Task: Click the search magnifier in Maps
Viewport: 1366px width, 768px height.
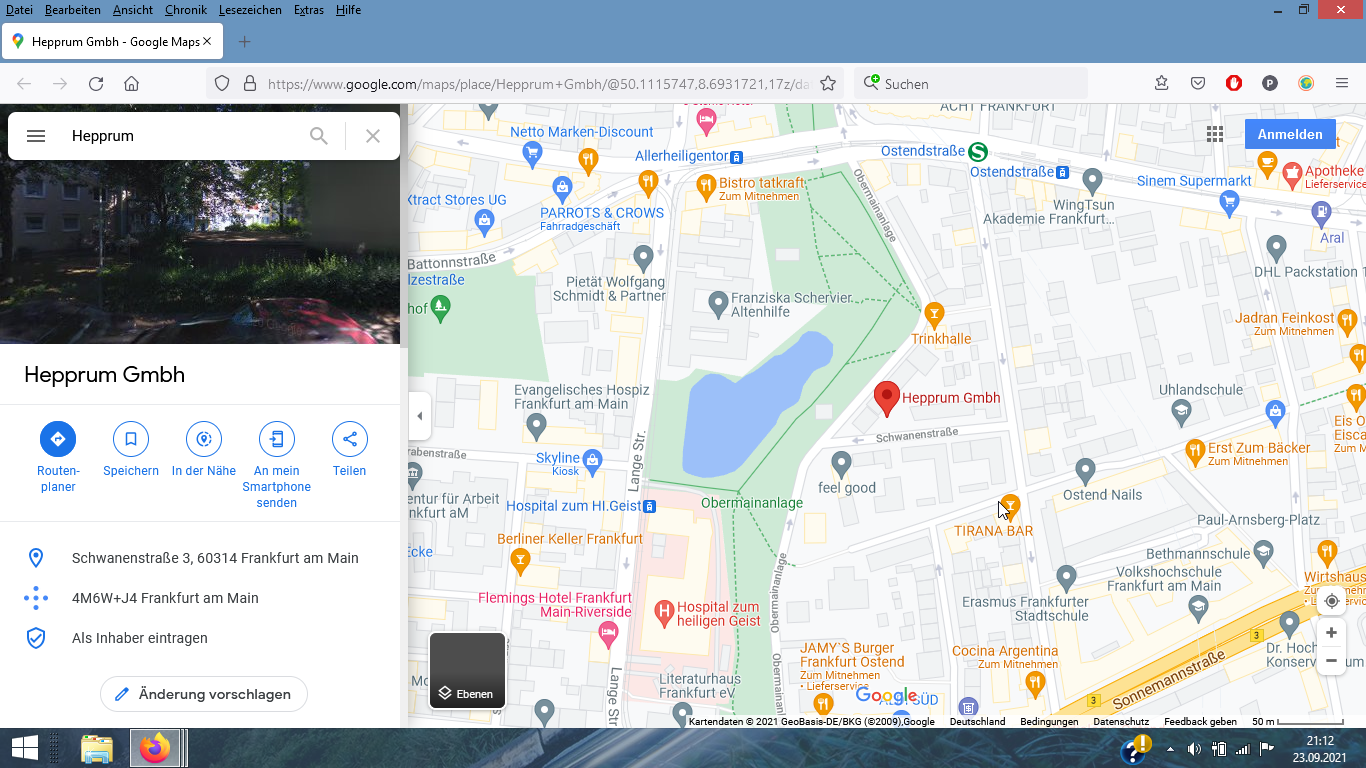Action: (319, 136)
